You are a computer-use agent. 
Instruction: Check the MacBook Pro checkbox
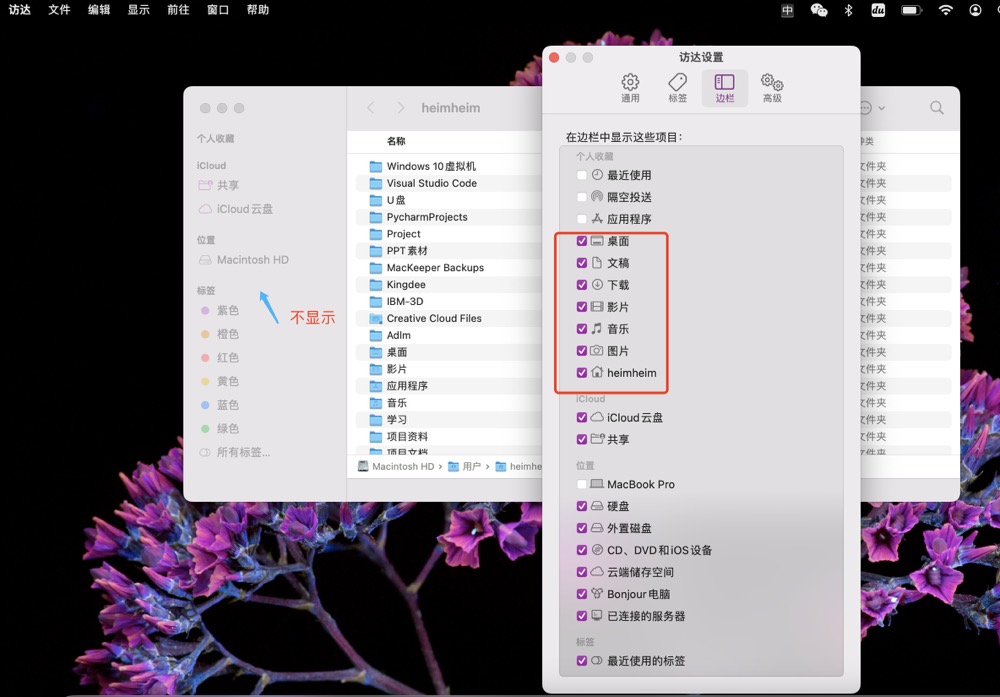tap(582, 484)
